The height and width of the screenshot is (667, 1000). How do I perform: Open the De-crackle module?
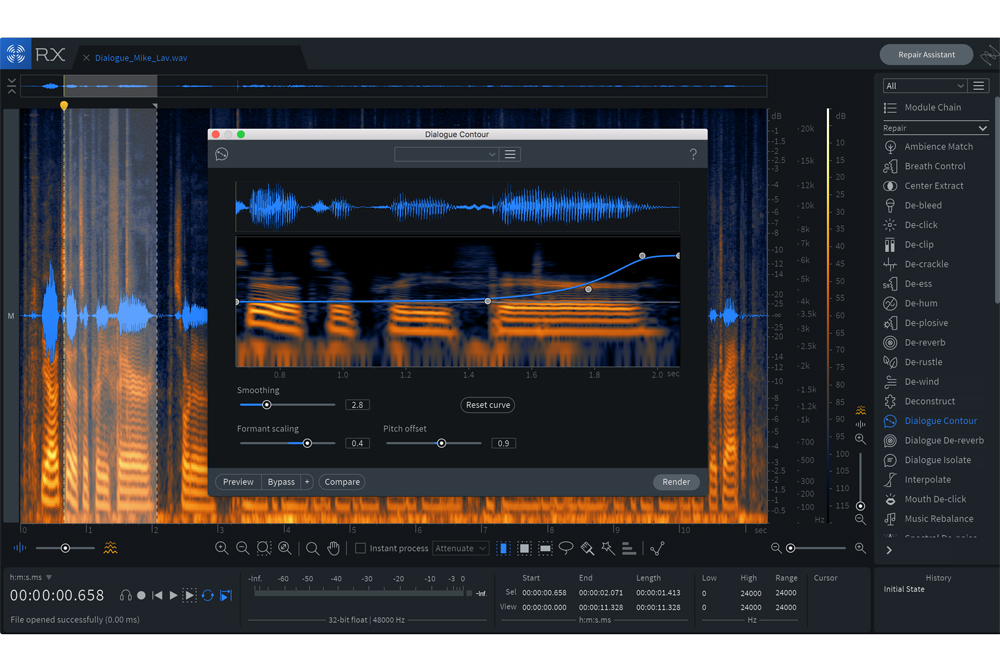916,264
